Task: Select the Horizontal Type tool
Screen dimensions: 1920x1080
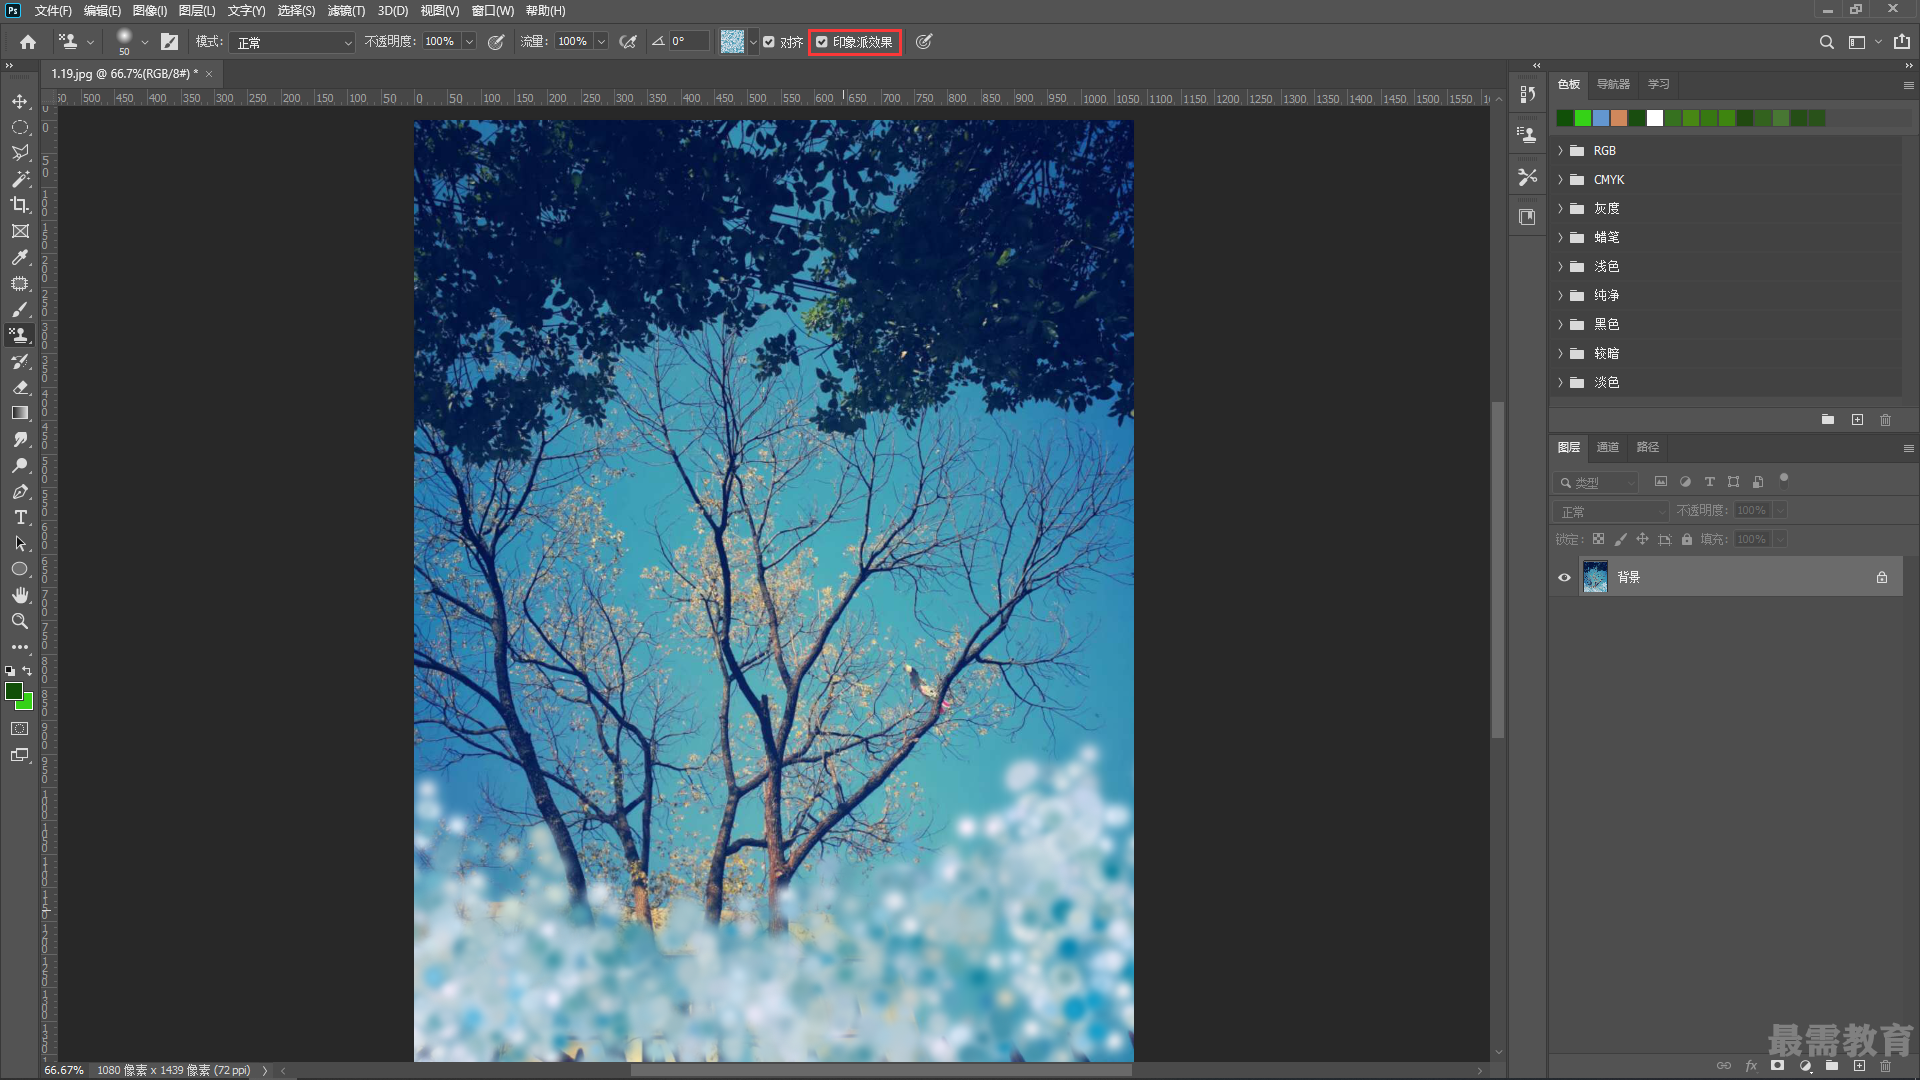Action: click(x=20, y=517)
